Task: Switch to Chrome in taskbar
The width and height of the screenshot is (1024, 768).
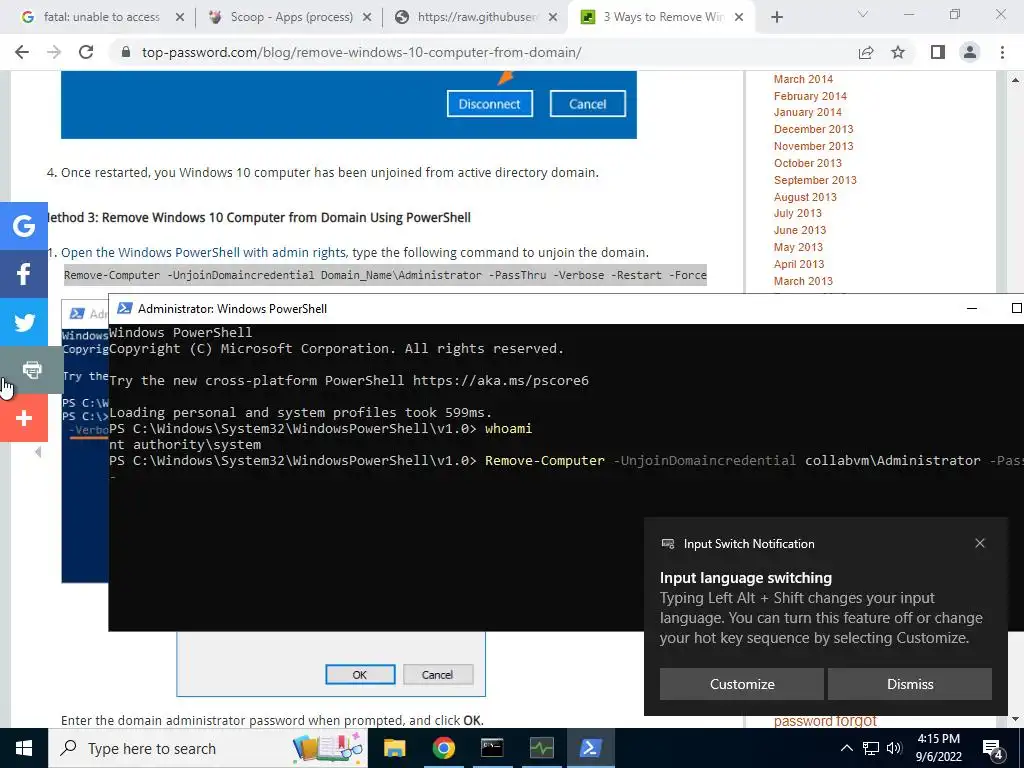Action: (x=443, y=748)
